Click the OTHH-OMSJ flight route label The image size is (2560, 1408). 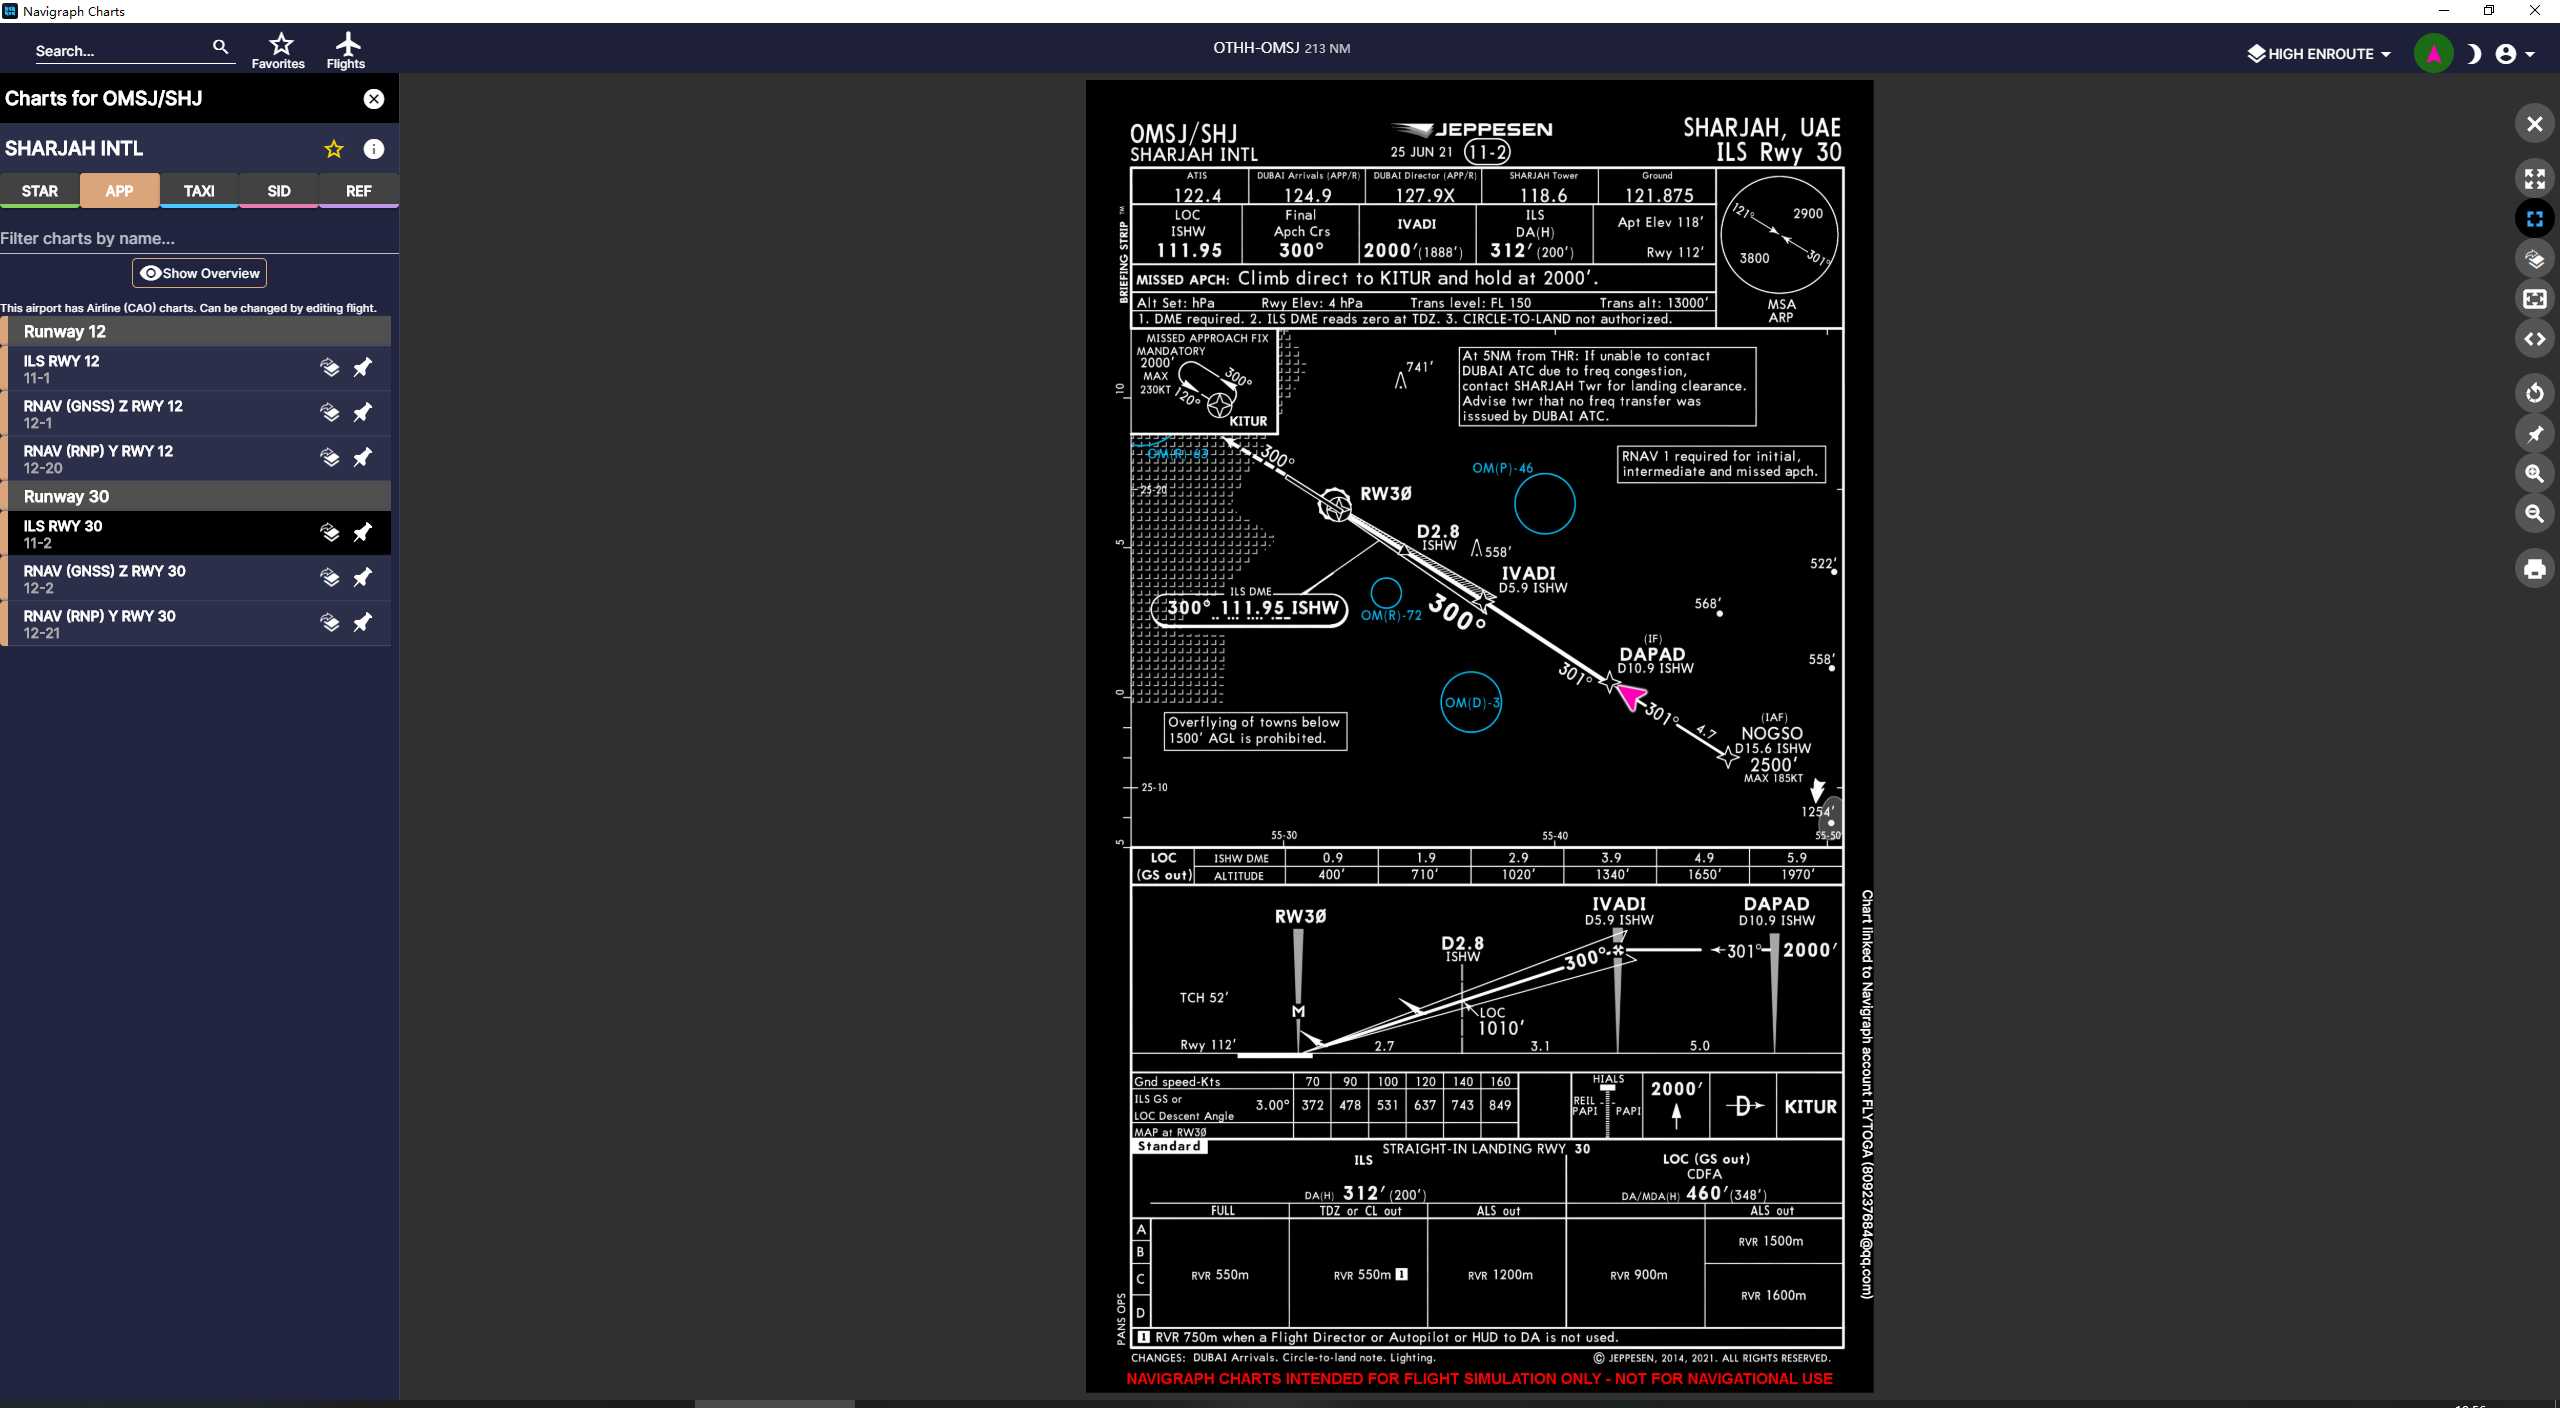click(x=1281, y=48)
